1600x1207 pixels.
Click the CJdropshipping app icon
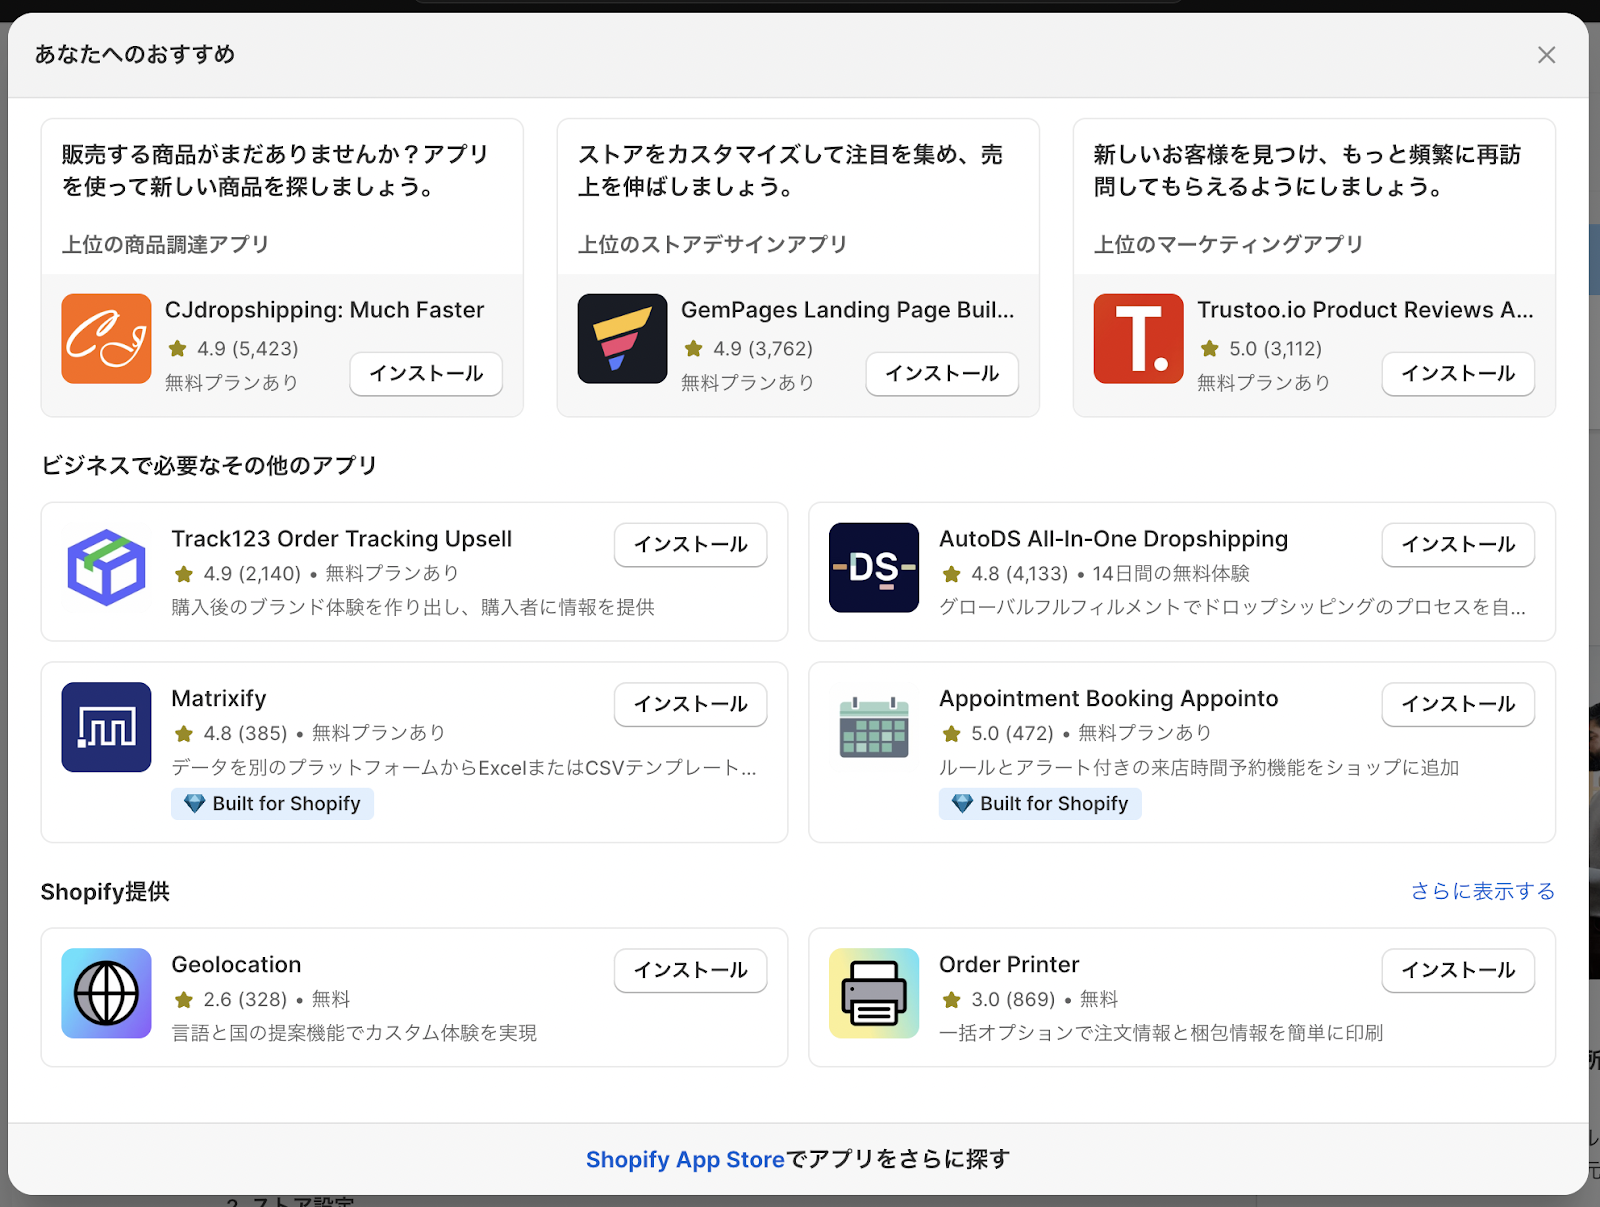coord(106,339)
